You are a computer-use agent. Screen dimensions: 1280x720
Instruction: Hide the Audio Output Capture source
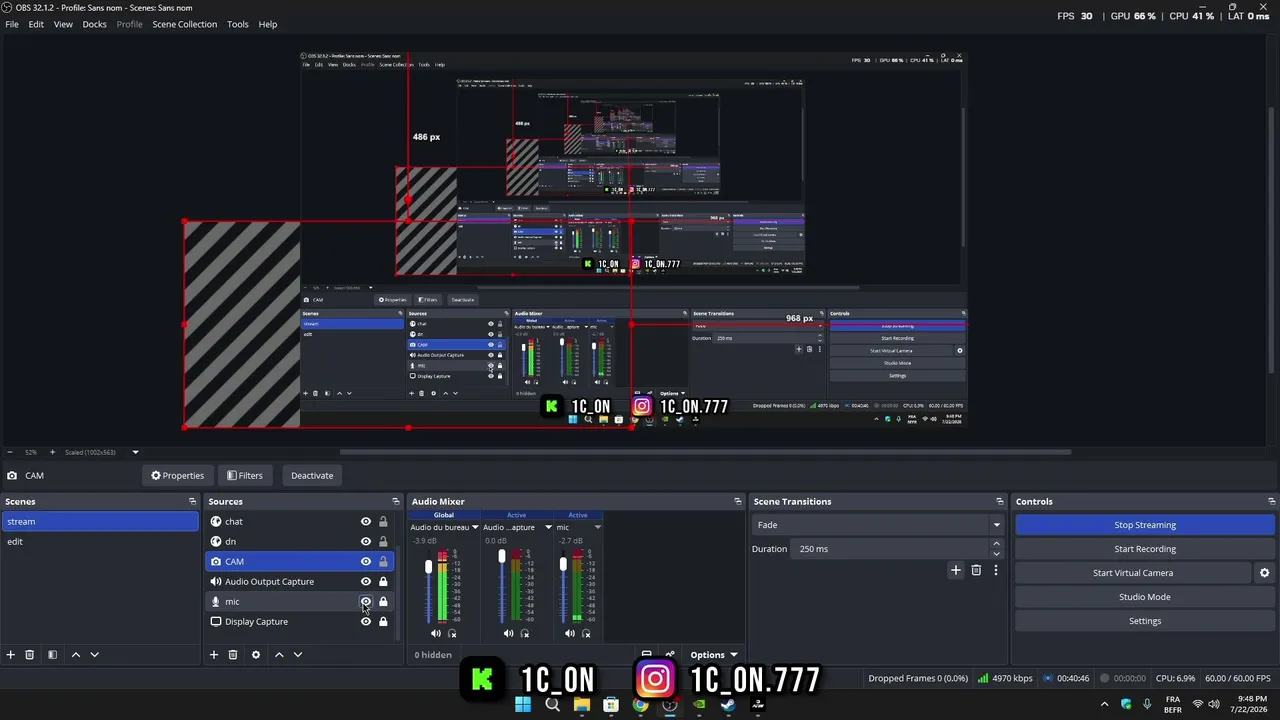coord(366,581)
